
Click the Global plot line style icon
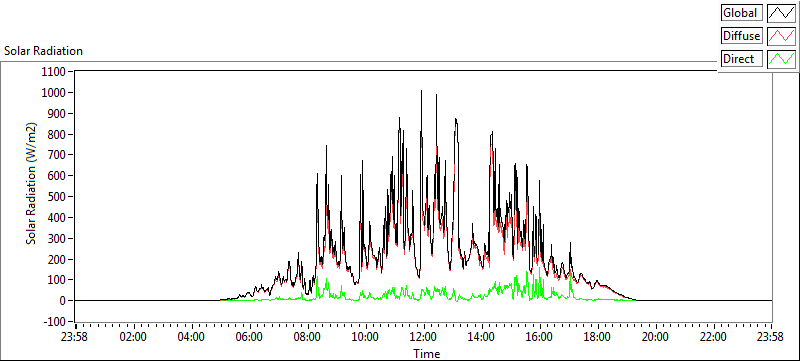(x=781, y=13)
